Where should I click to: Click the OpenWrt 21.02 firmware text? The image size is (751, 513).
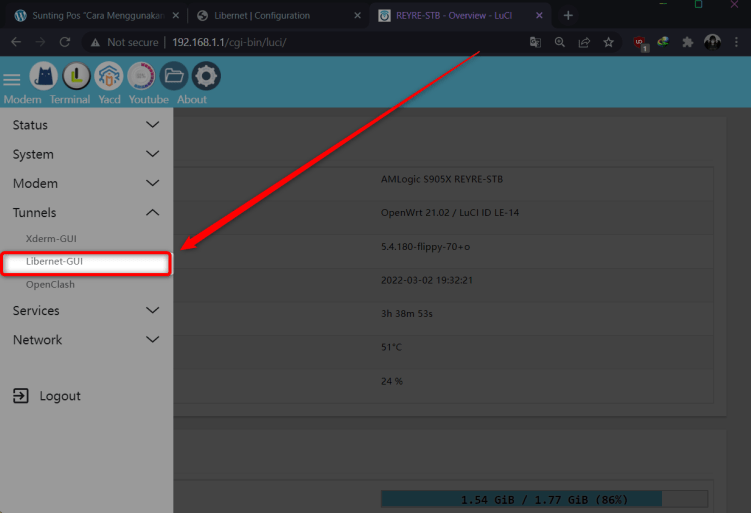(x=450, y=213)
